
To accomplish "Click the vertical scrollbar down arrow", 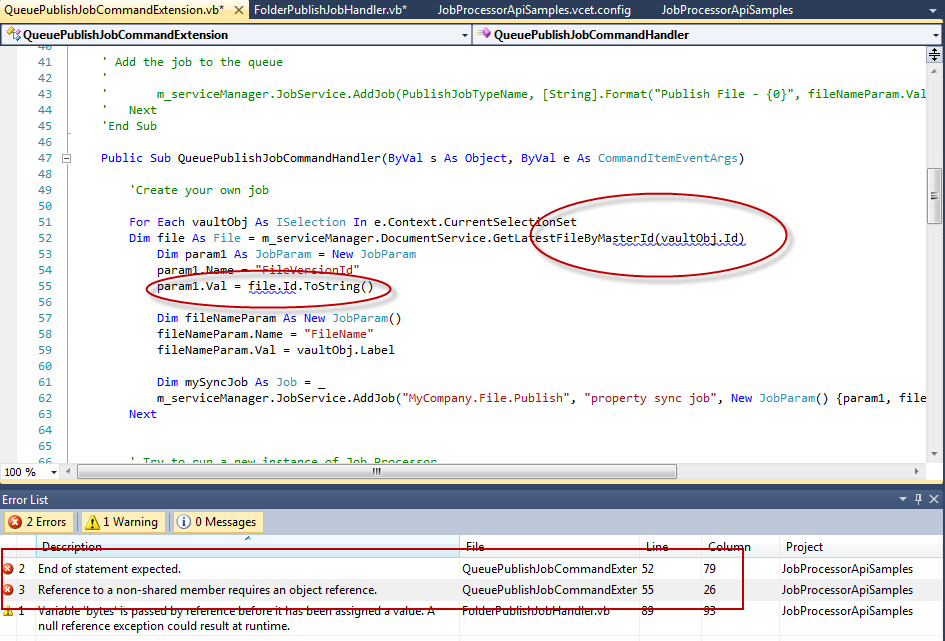I will (934, 454).
